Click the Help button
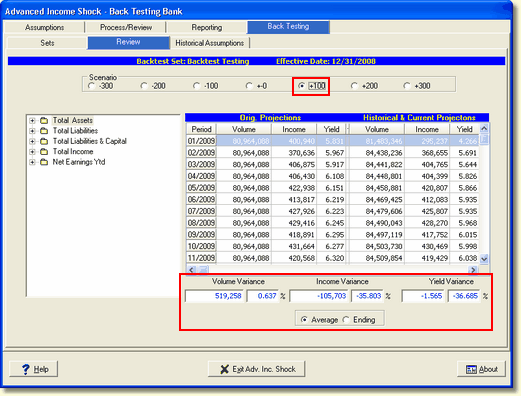 pyautogui.click(x=33, y=369)
